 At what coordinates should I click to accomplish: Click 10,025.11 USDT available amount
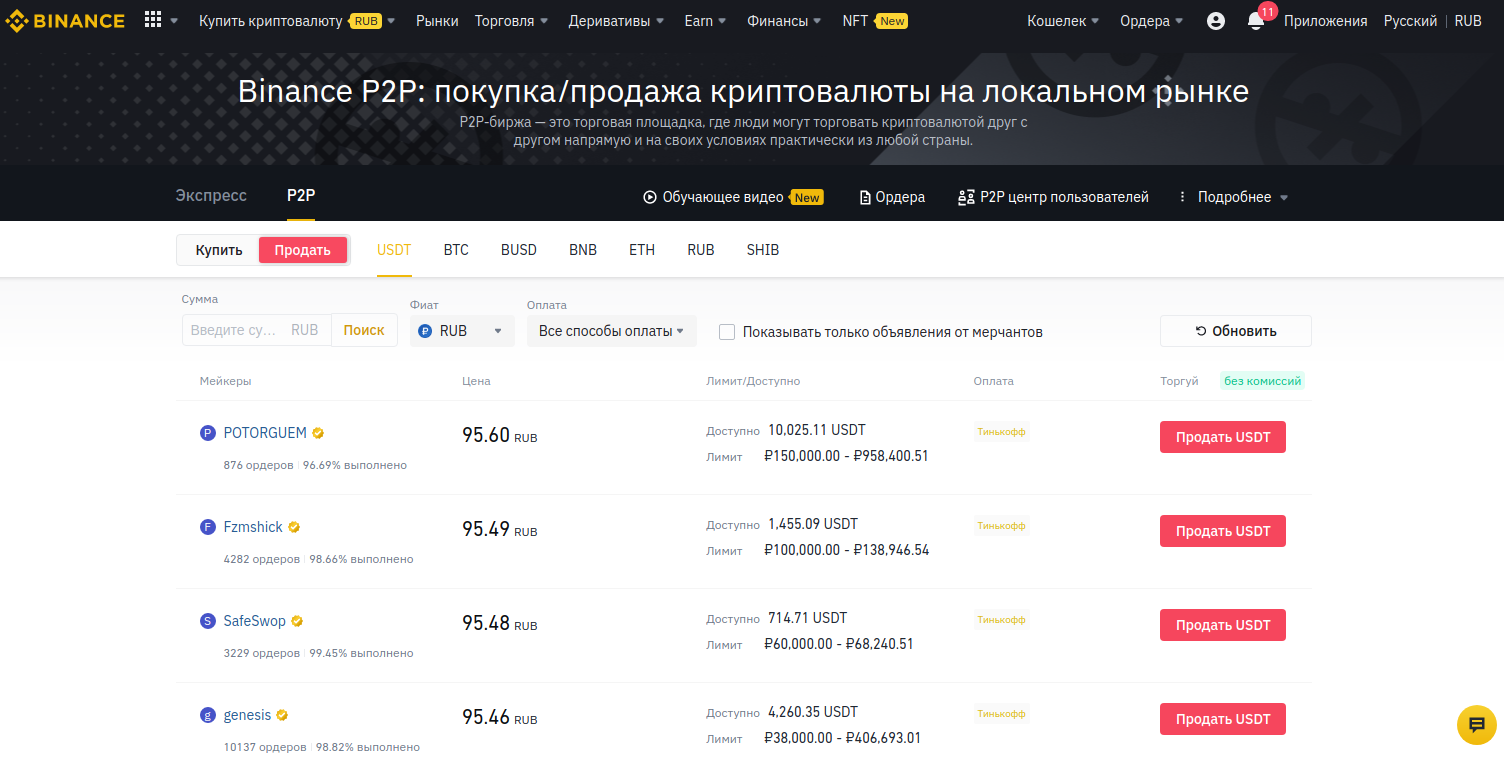[817, 430]
